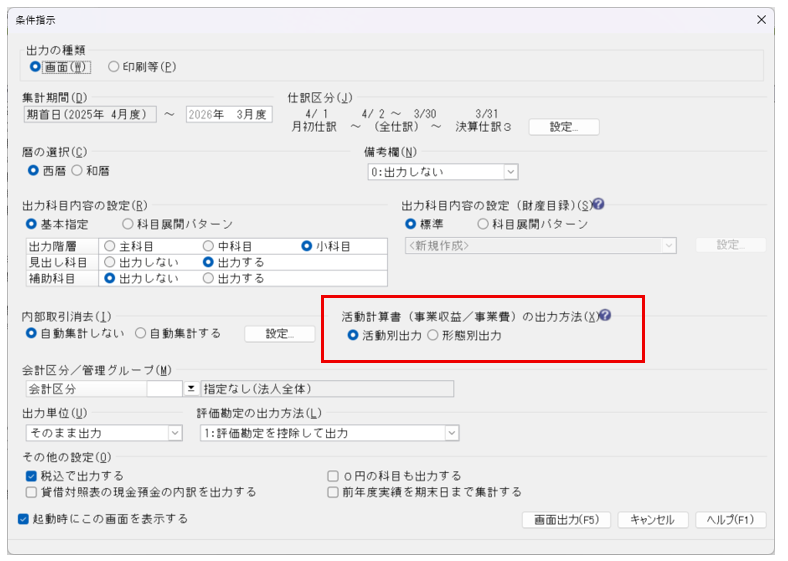Select 科目展開パターン radio in 出力科目内容の設定
The image size is (788, 561).
127,224
